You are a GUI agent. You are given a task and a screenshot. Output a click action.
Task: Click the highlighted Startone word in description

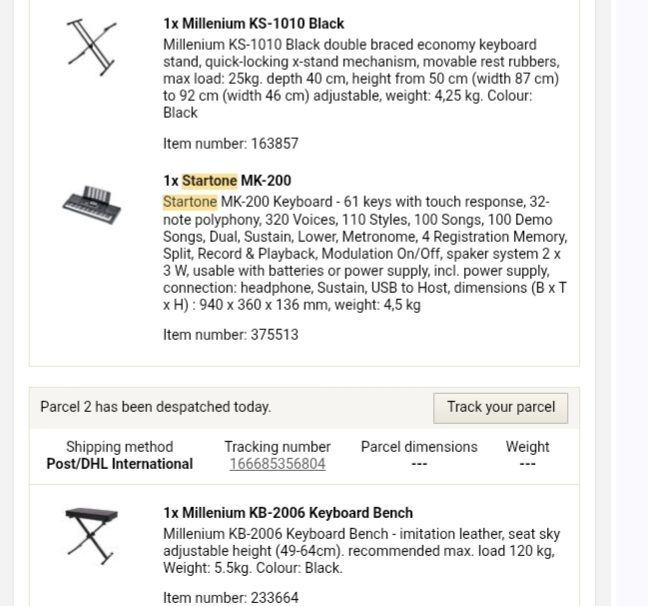[190, 202]
